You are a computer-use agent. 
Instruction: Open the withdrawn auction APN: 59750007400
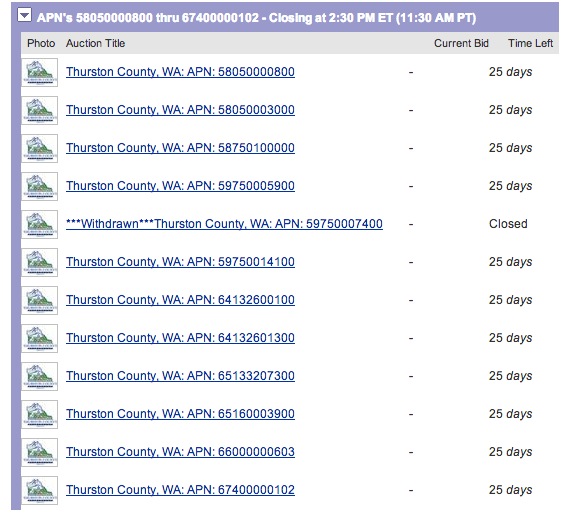click(224, 224)
